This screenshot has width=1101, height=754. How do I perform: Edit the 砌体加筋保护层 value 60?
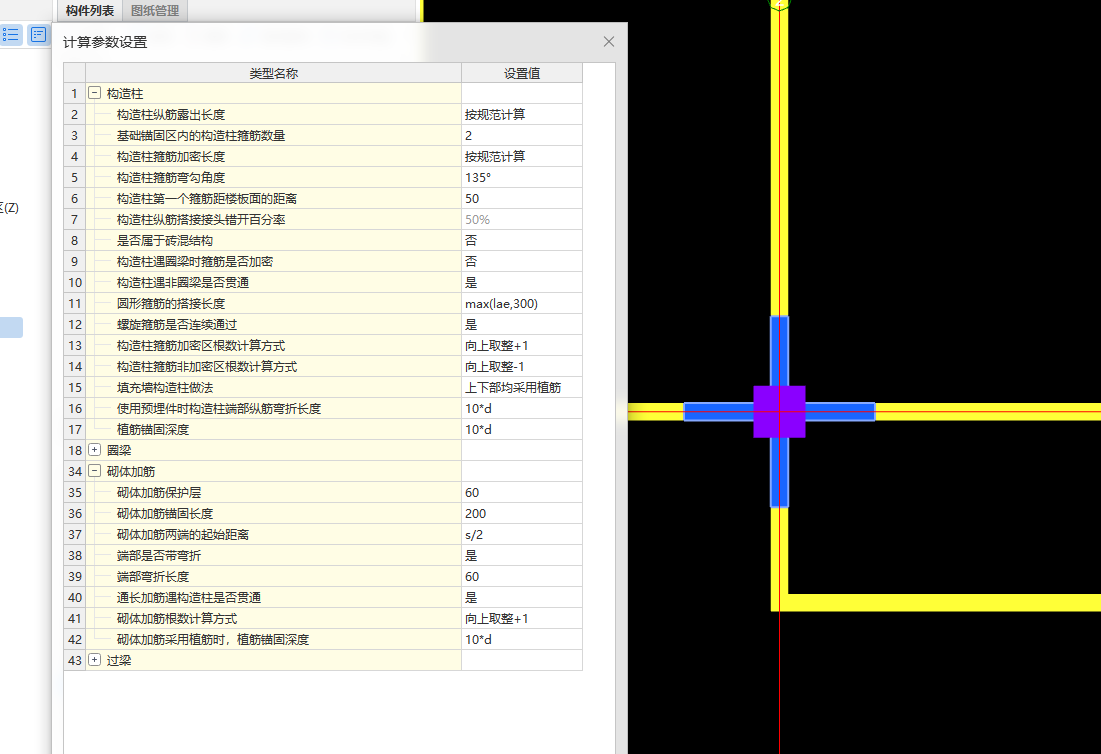tap(522, 492)
